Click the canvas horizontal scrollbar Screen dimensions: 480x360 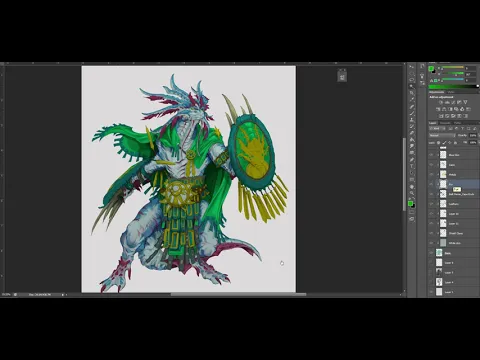tap(238, 294)
